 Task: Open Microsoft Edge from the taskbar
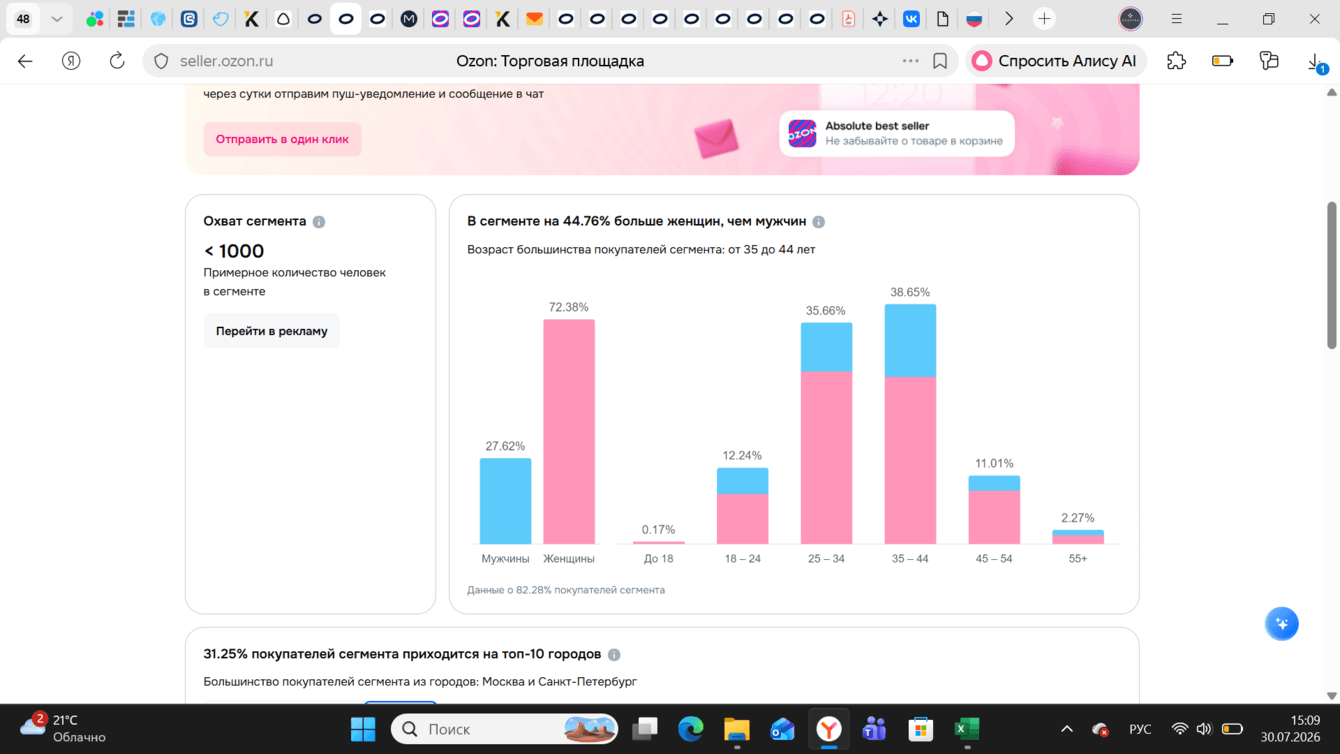coord(691,729)
